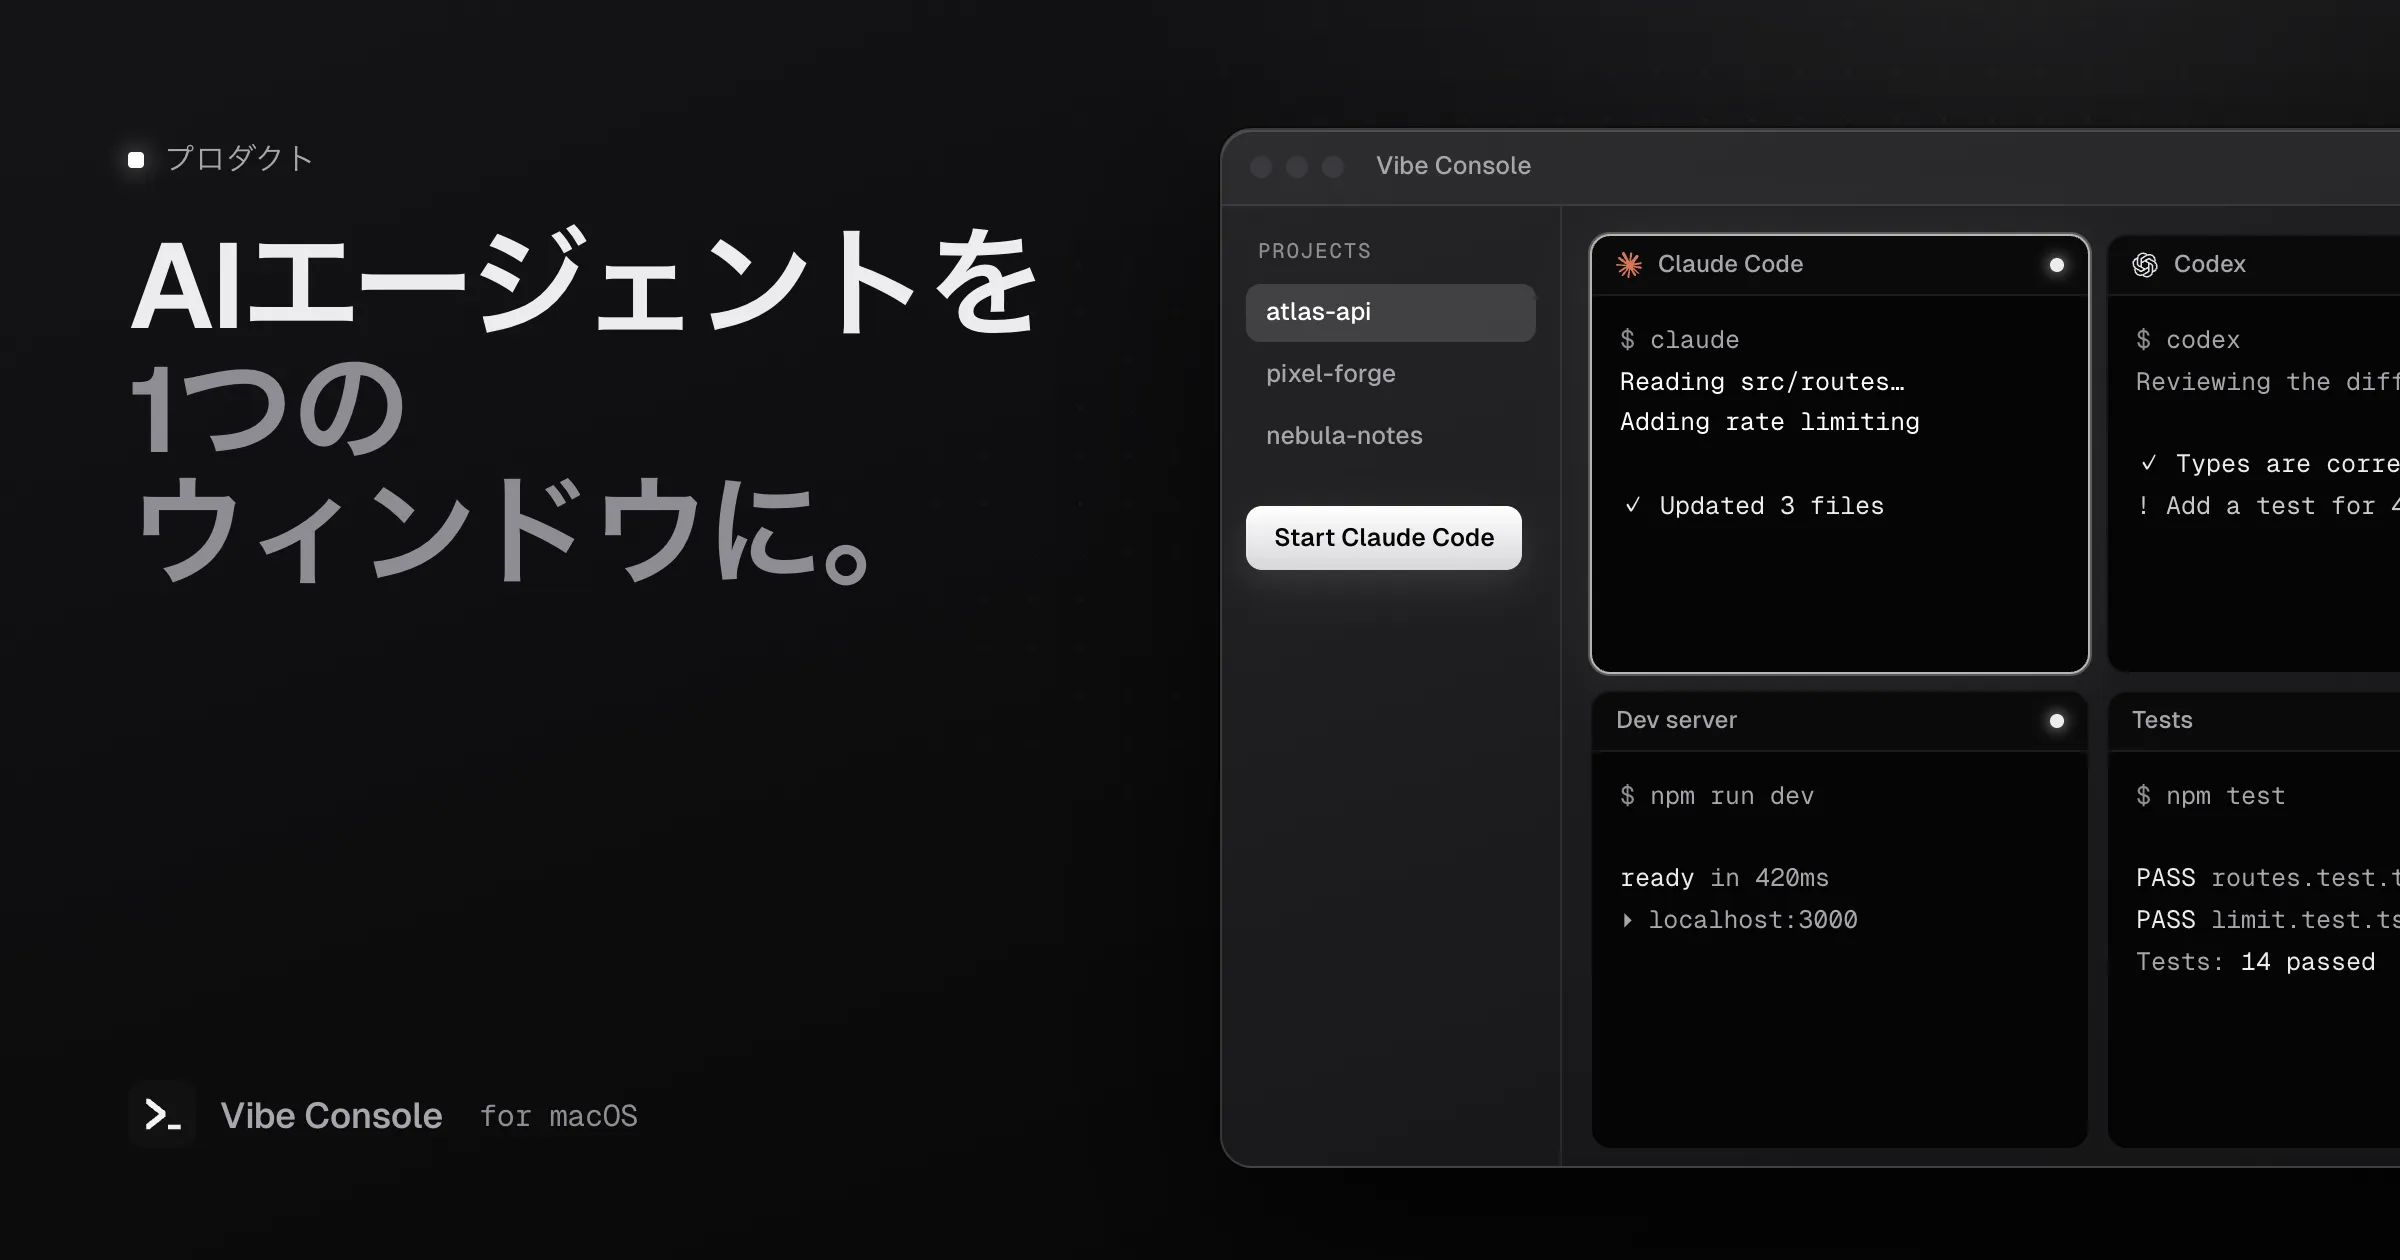Click the '$ claude' command line
This screenshot has height=1260, width=2400.
1679,340
